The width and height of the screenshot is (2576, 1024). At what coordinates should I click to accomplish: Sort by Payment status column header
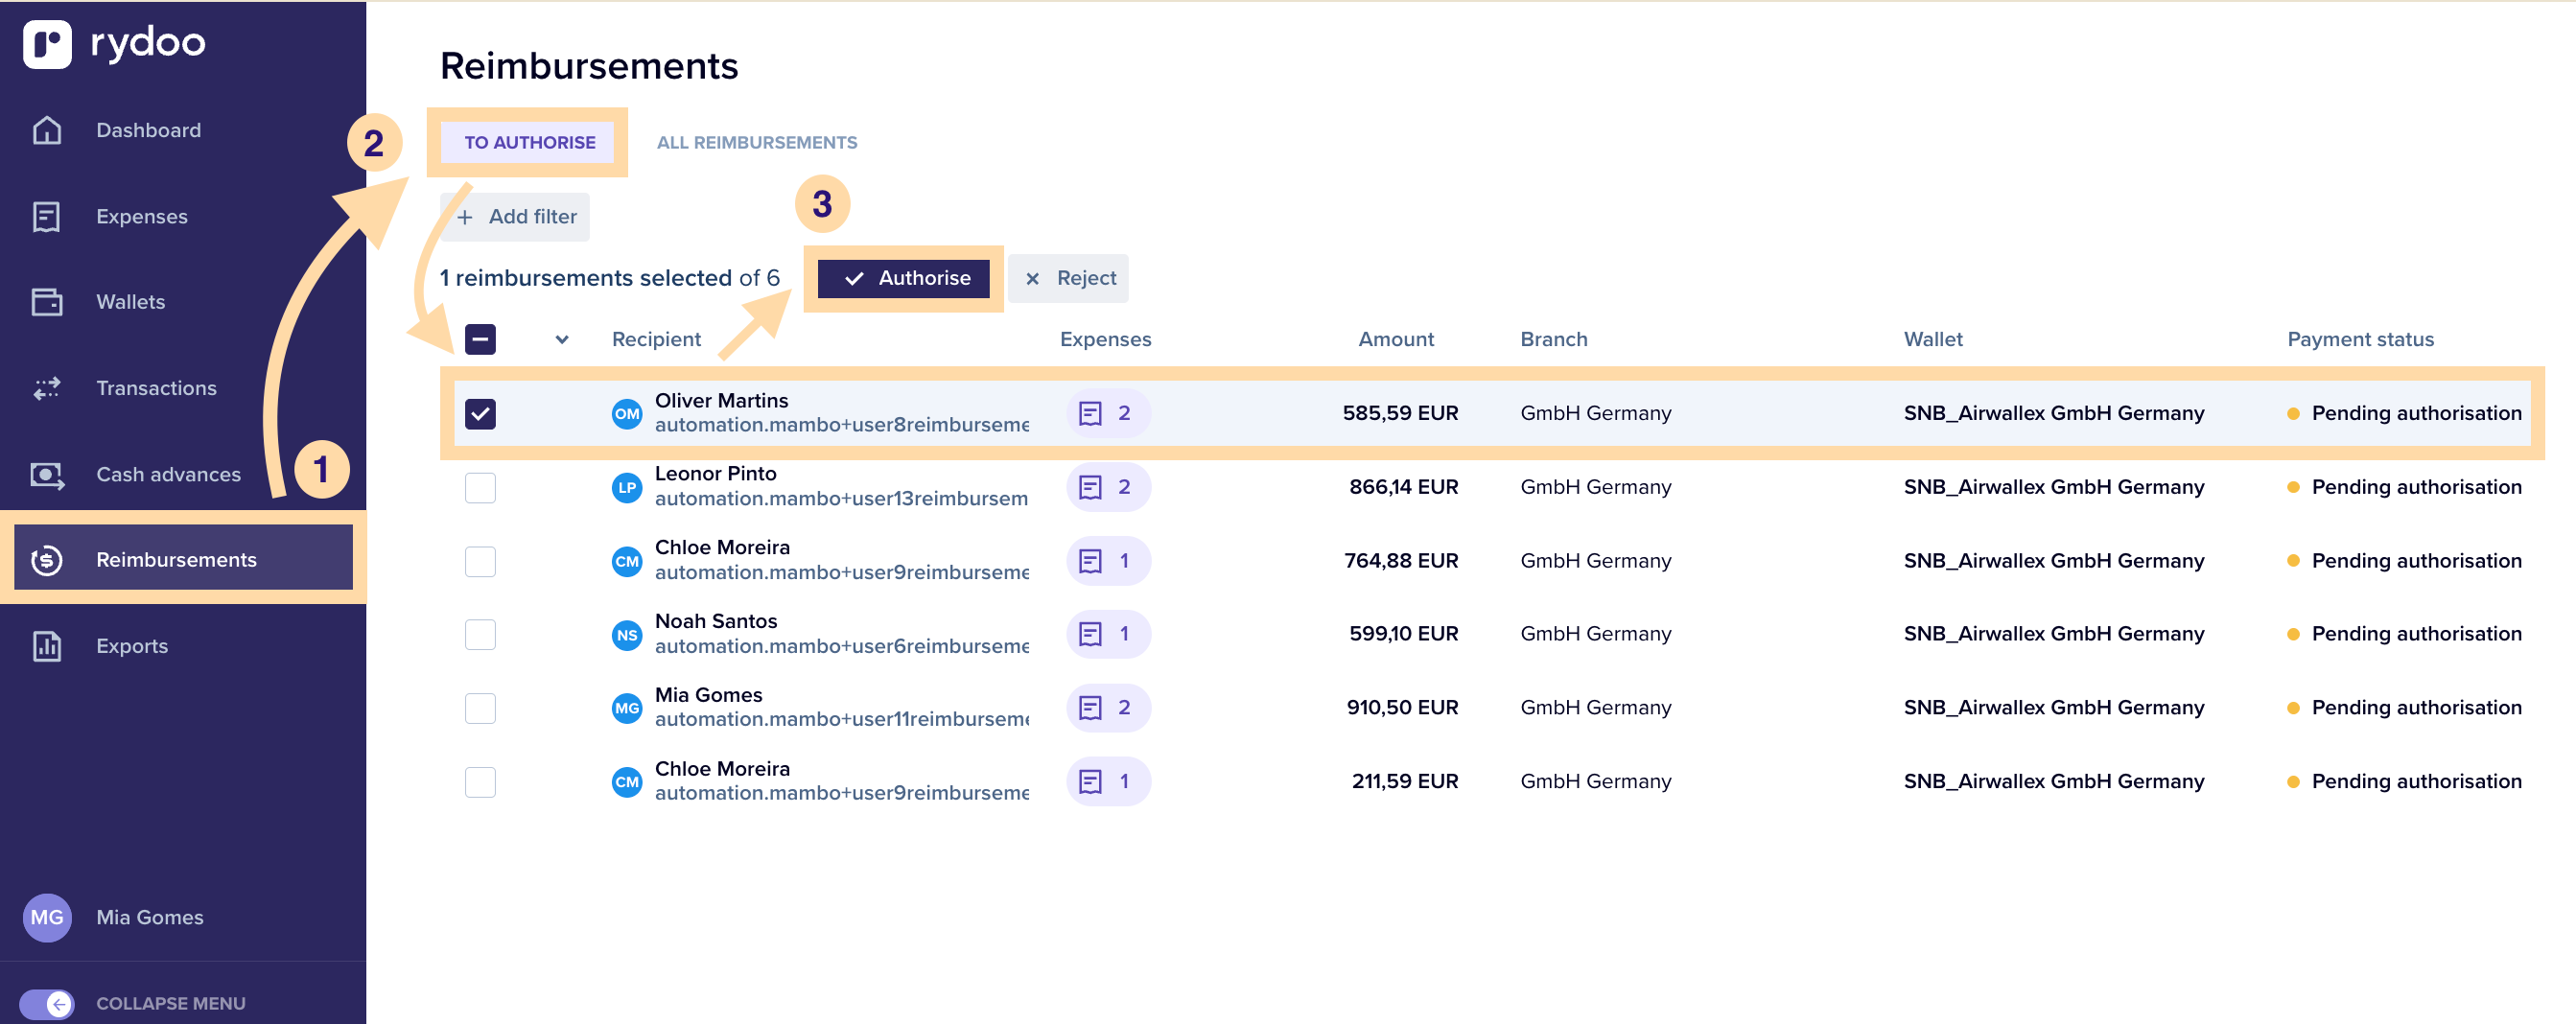tap(2360, 339)
